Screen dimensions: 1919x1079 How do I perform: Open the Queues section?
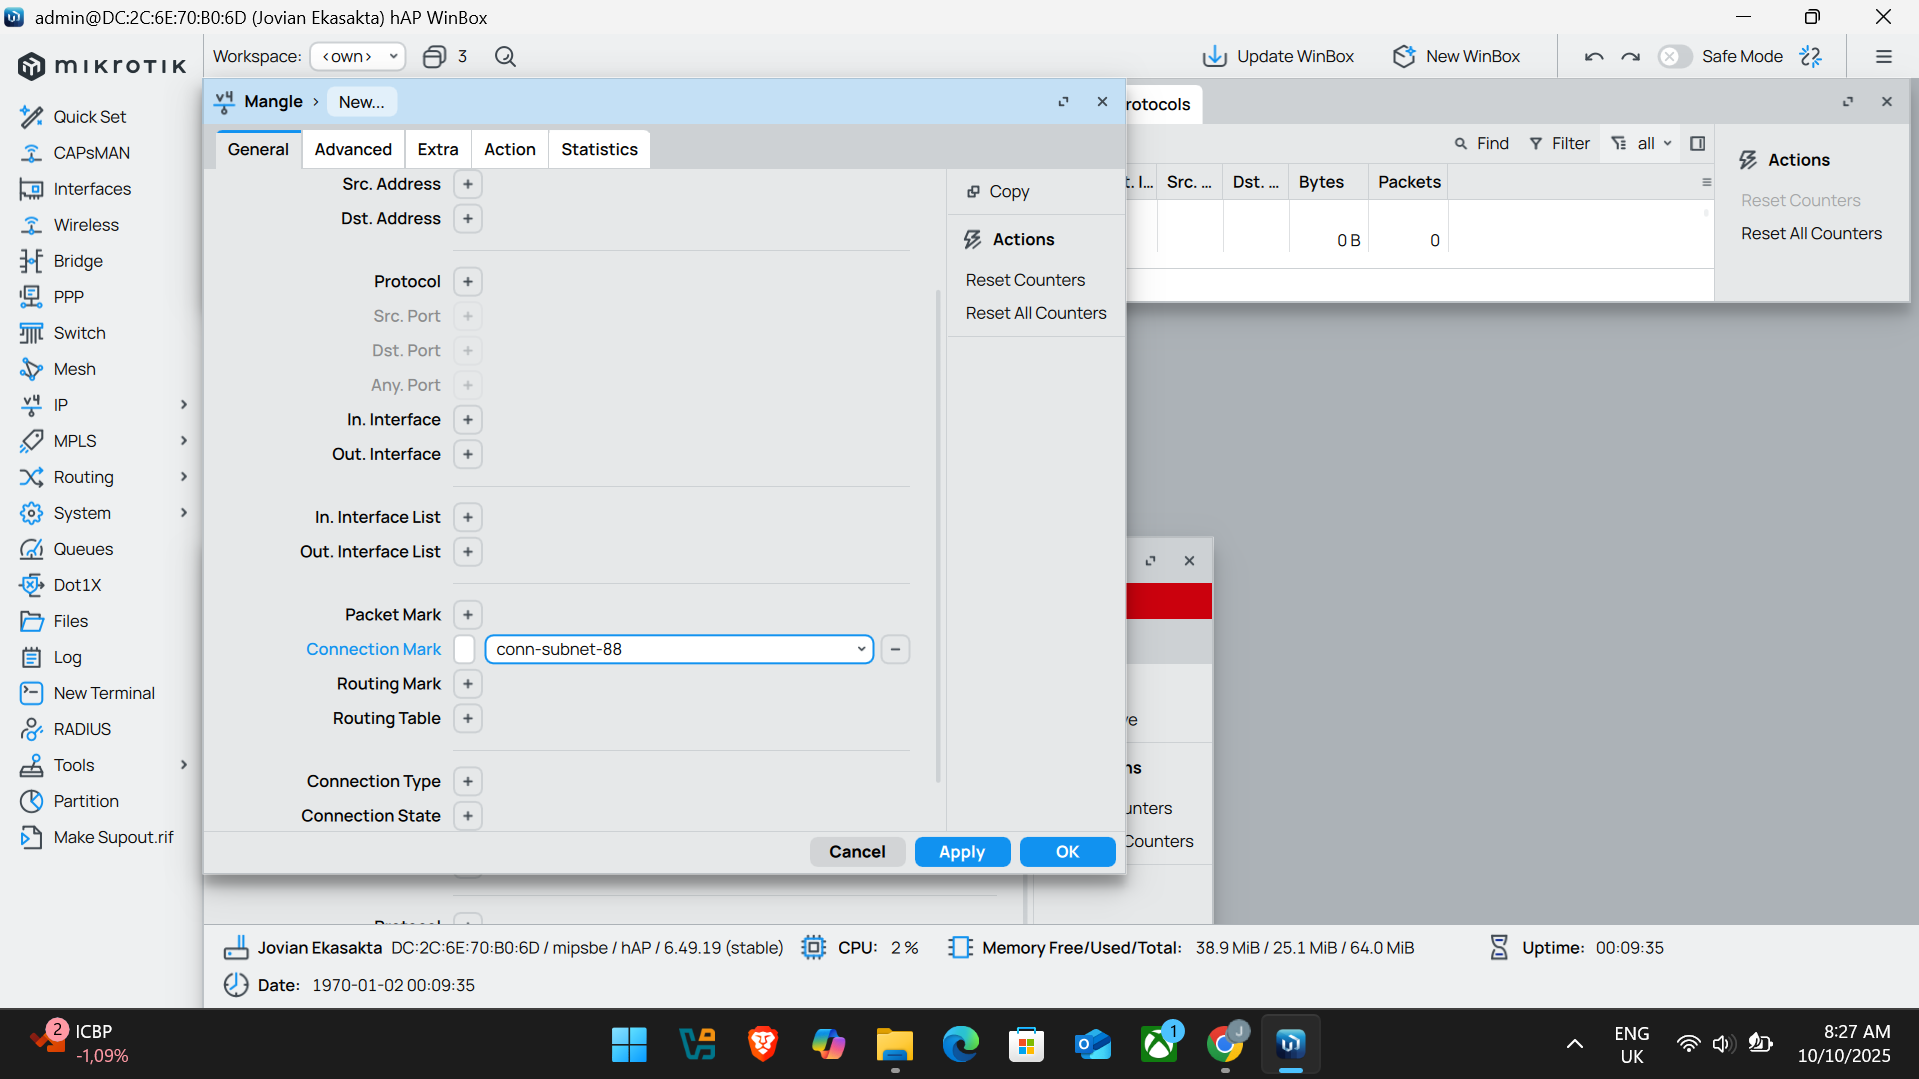(83, 549)
